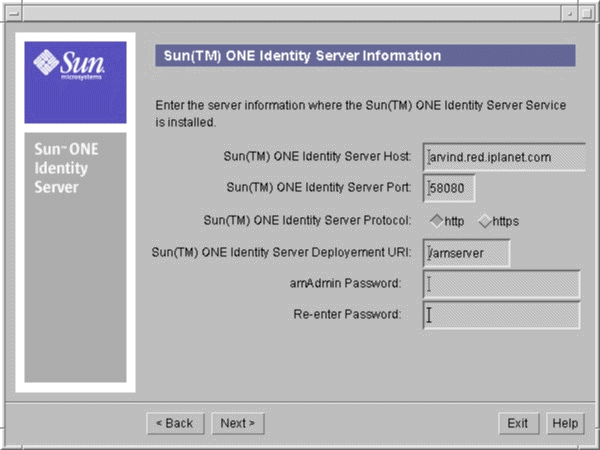Click the 'Enter the server information' instruction text
Screen dimensions: 600x450
coord(360,114)
